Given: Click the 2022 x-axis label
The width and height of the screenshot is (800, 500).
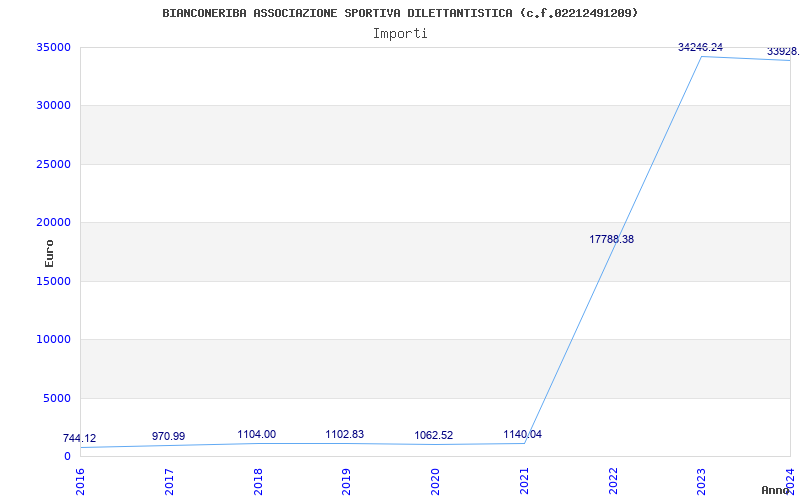Looking at the screenshot, I should tap(612, 481).
